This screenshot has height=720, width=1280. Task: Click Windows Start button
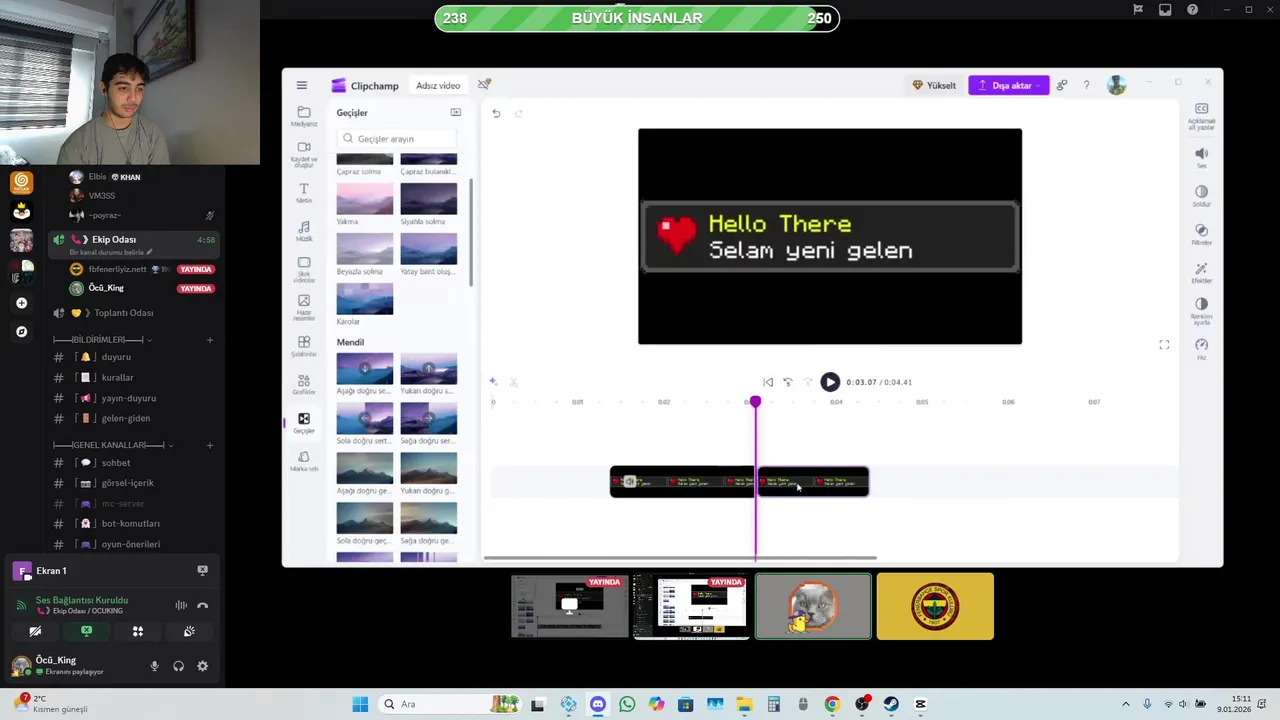point(360,704)
